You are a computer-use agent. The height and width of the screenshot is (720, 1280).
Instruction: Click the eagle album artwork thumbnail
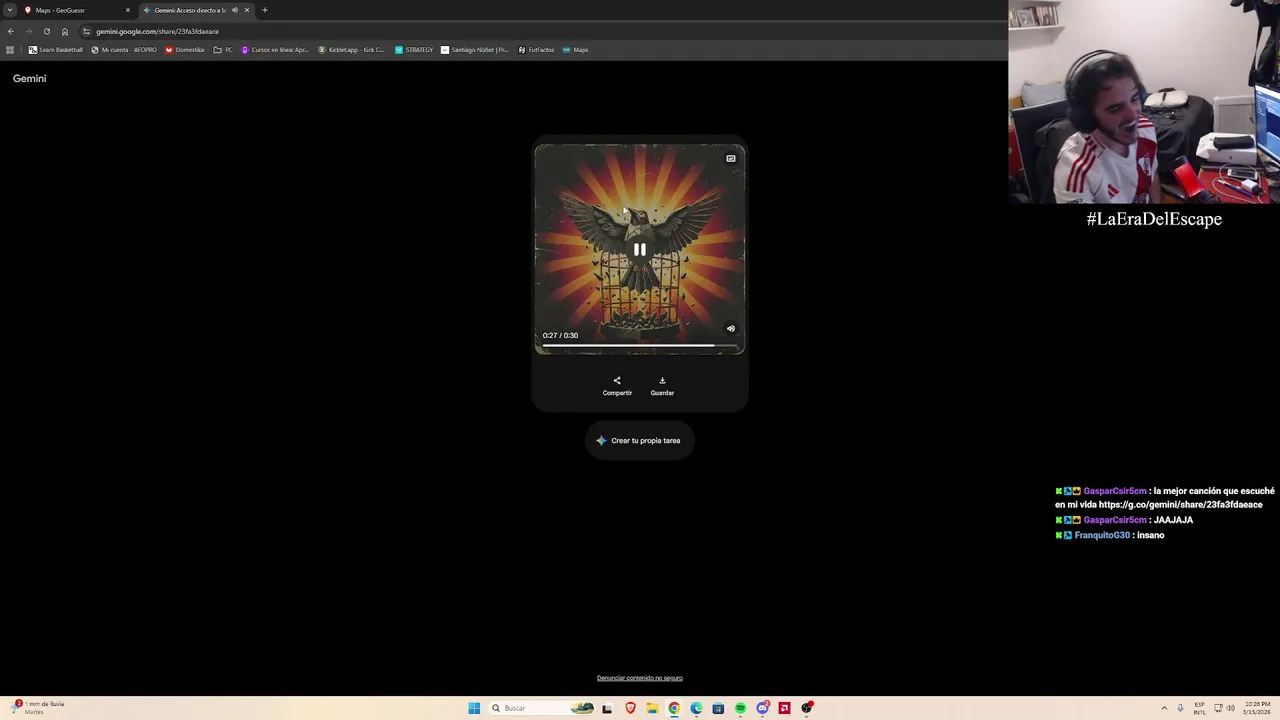[640, 249]
